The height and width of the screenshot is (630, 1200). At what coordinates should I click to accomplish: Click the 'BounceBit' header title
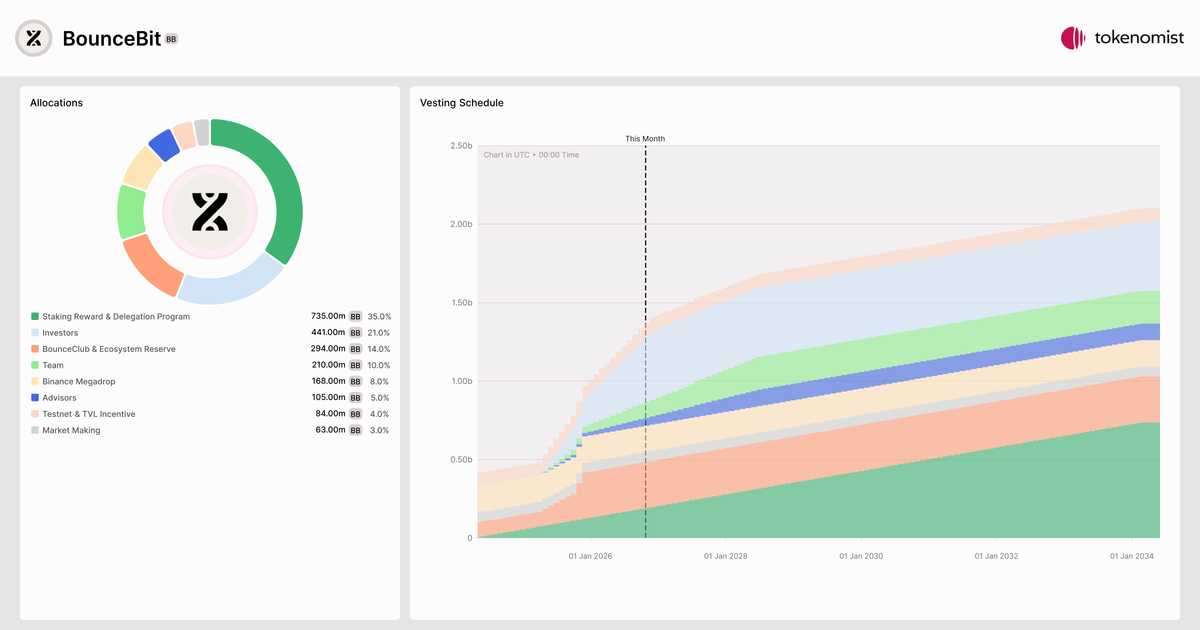pos(110,39)
